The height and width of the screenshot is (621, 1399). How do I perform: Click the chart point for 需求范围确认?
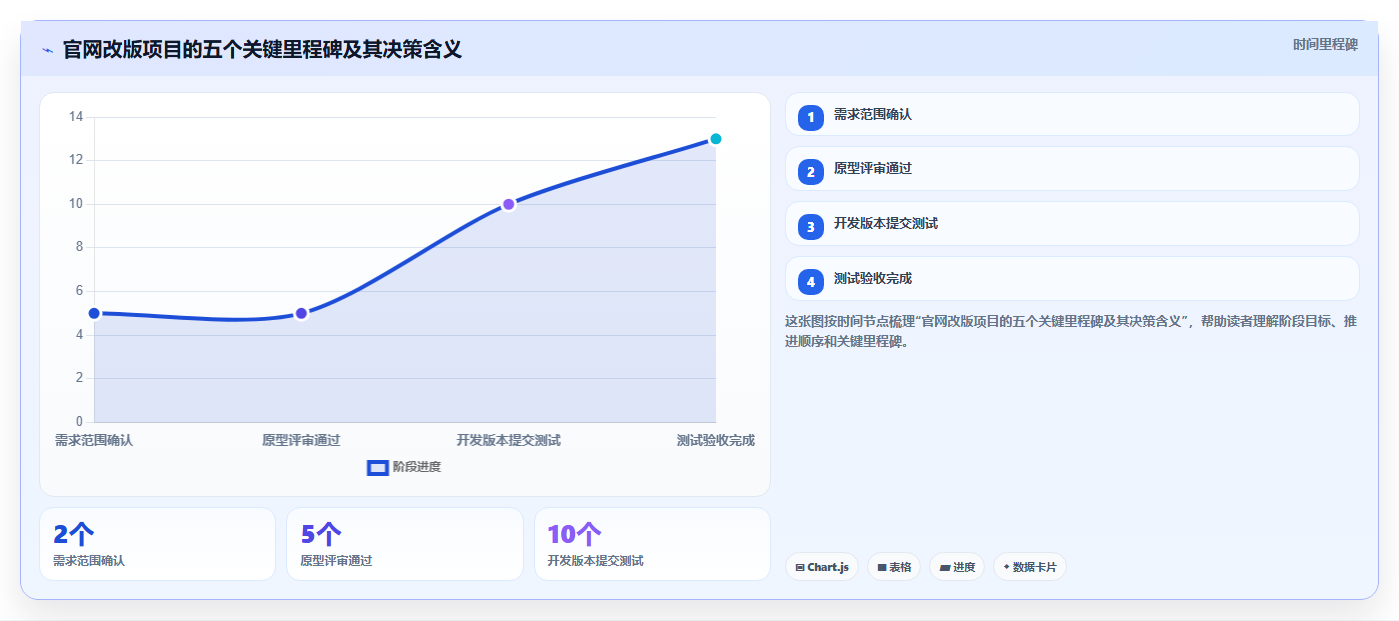click(x=94, y=313)
